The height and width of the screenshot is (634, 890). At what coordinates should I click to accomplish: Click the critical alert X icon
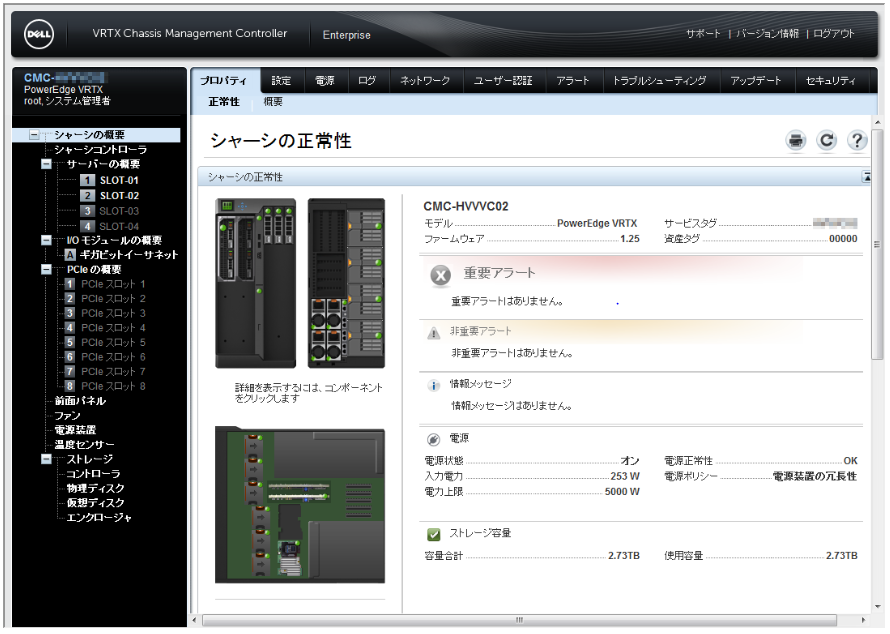coord(440,276)
